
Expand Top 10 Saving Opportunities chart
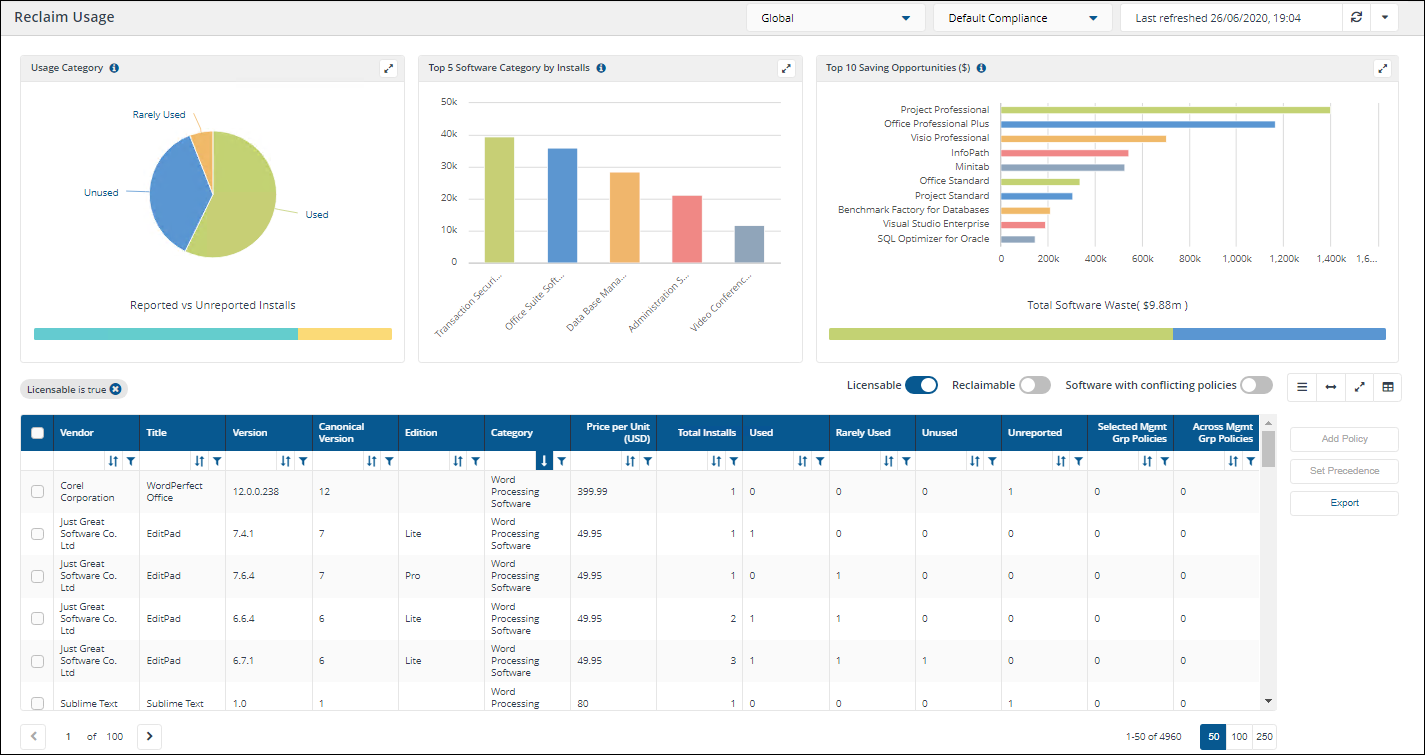pyautogui.click(x=1382, y=68)
